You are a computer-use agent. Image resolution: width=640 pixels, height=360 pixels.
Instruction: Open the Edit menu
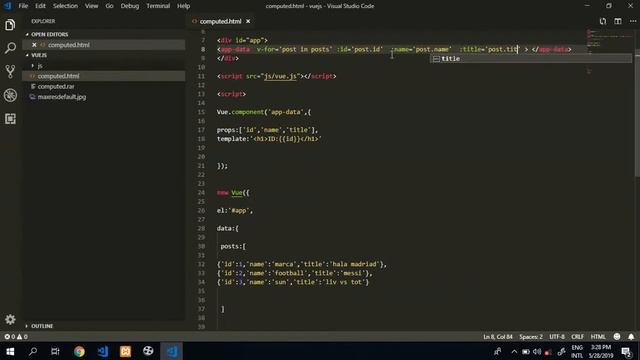[40, 6]
